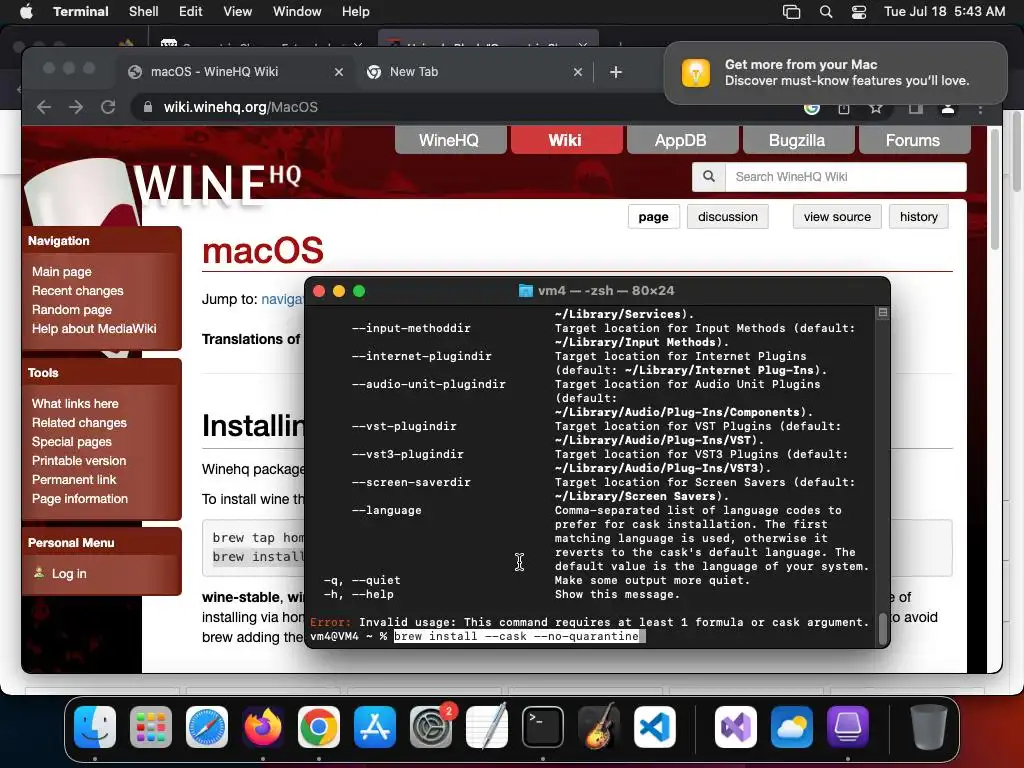
Task: Open the Chrome profile avatar icon
Action: pyautogui.click(x=948, y=108)
